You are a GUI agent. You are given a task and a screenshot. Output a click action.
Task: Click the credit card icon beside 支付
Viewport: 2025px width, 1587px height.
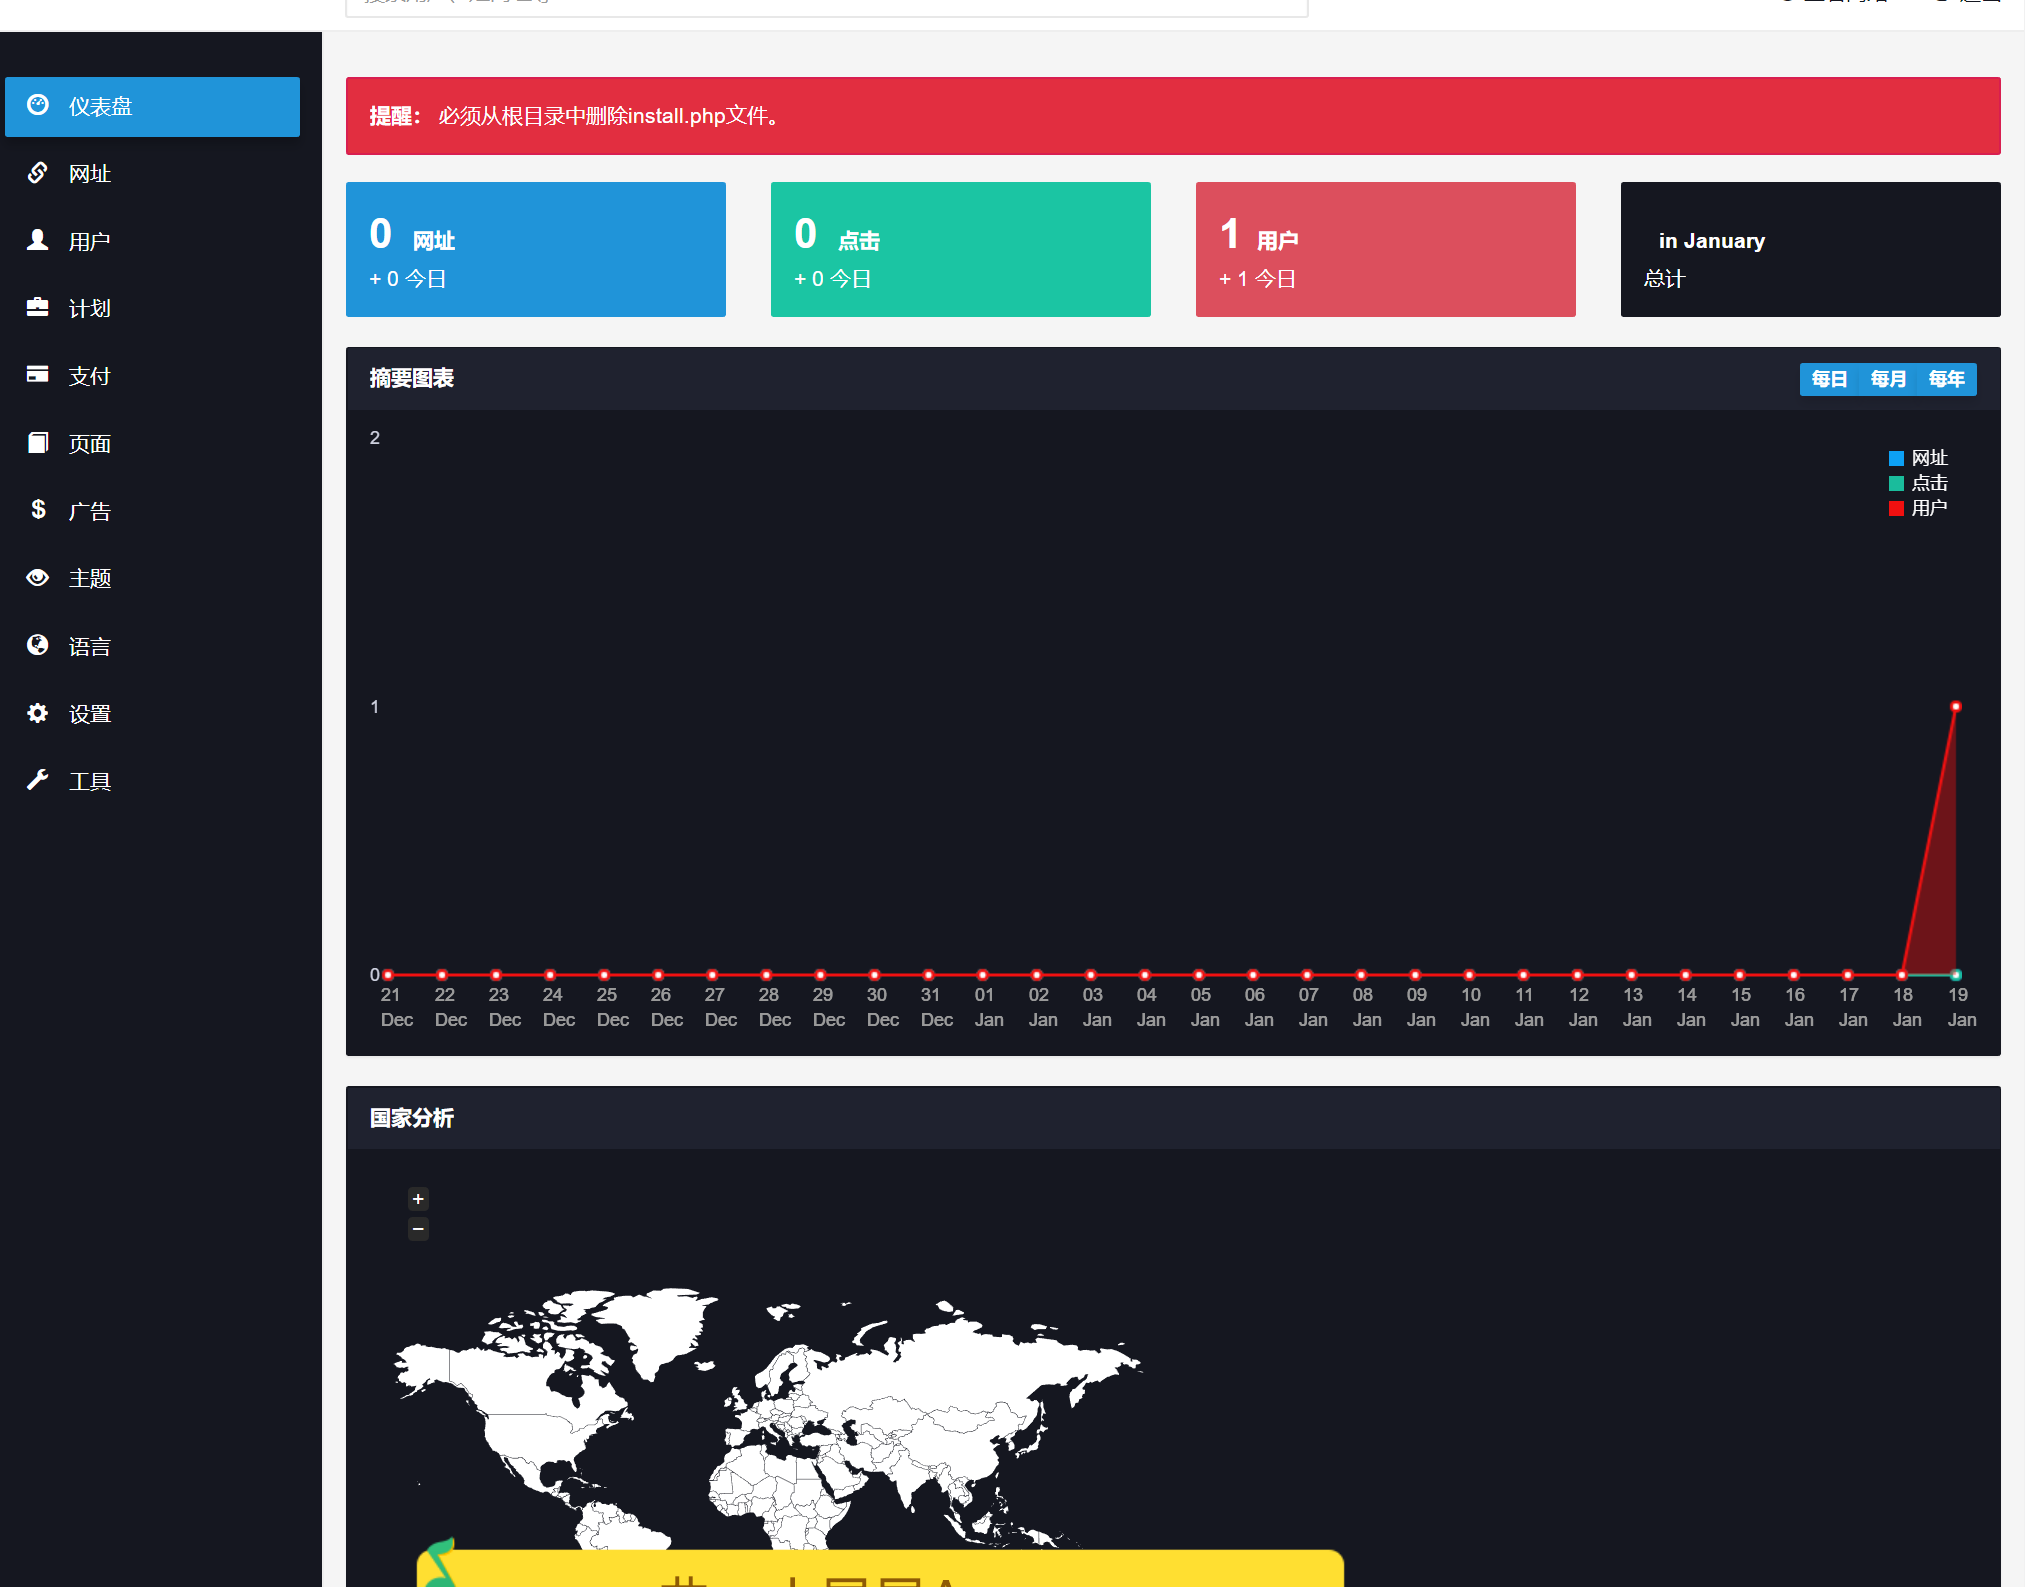click(38, 375)
